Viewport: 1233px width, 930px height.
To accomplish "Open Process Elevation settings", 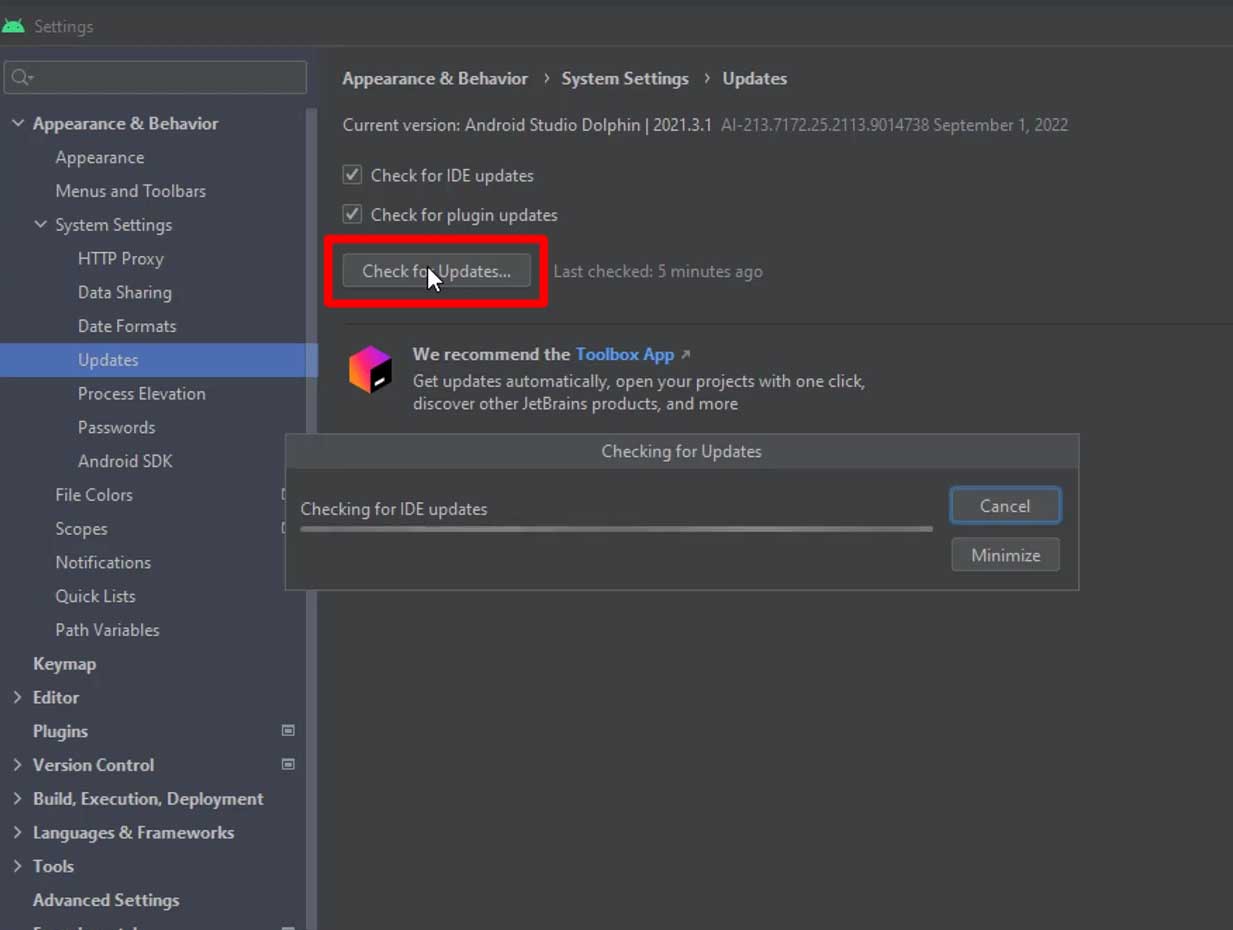I will click(142, 394).
